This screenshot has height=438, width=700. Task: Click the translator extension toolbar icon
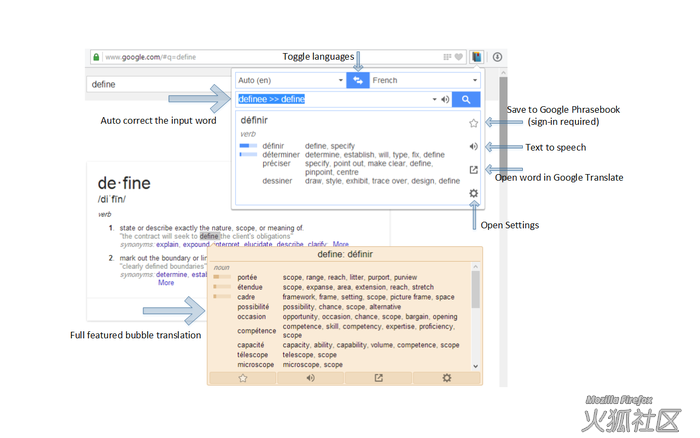pos(476,57)
